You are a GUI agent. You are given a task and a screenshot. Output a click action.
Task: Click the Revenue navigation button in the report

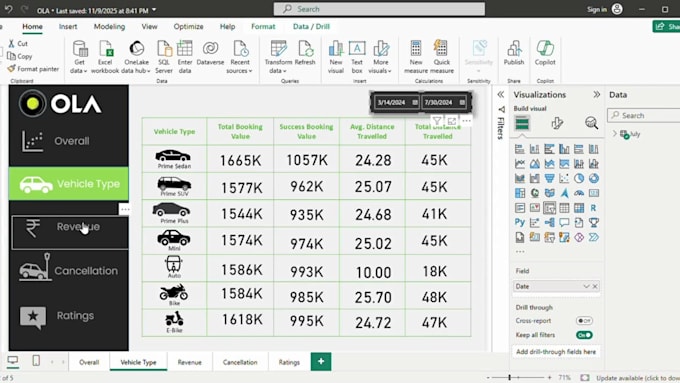coord(70,232)
